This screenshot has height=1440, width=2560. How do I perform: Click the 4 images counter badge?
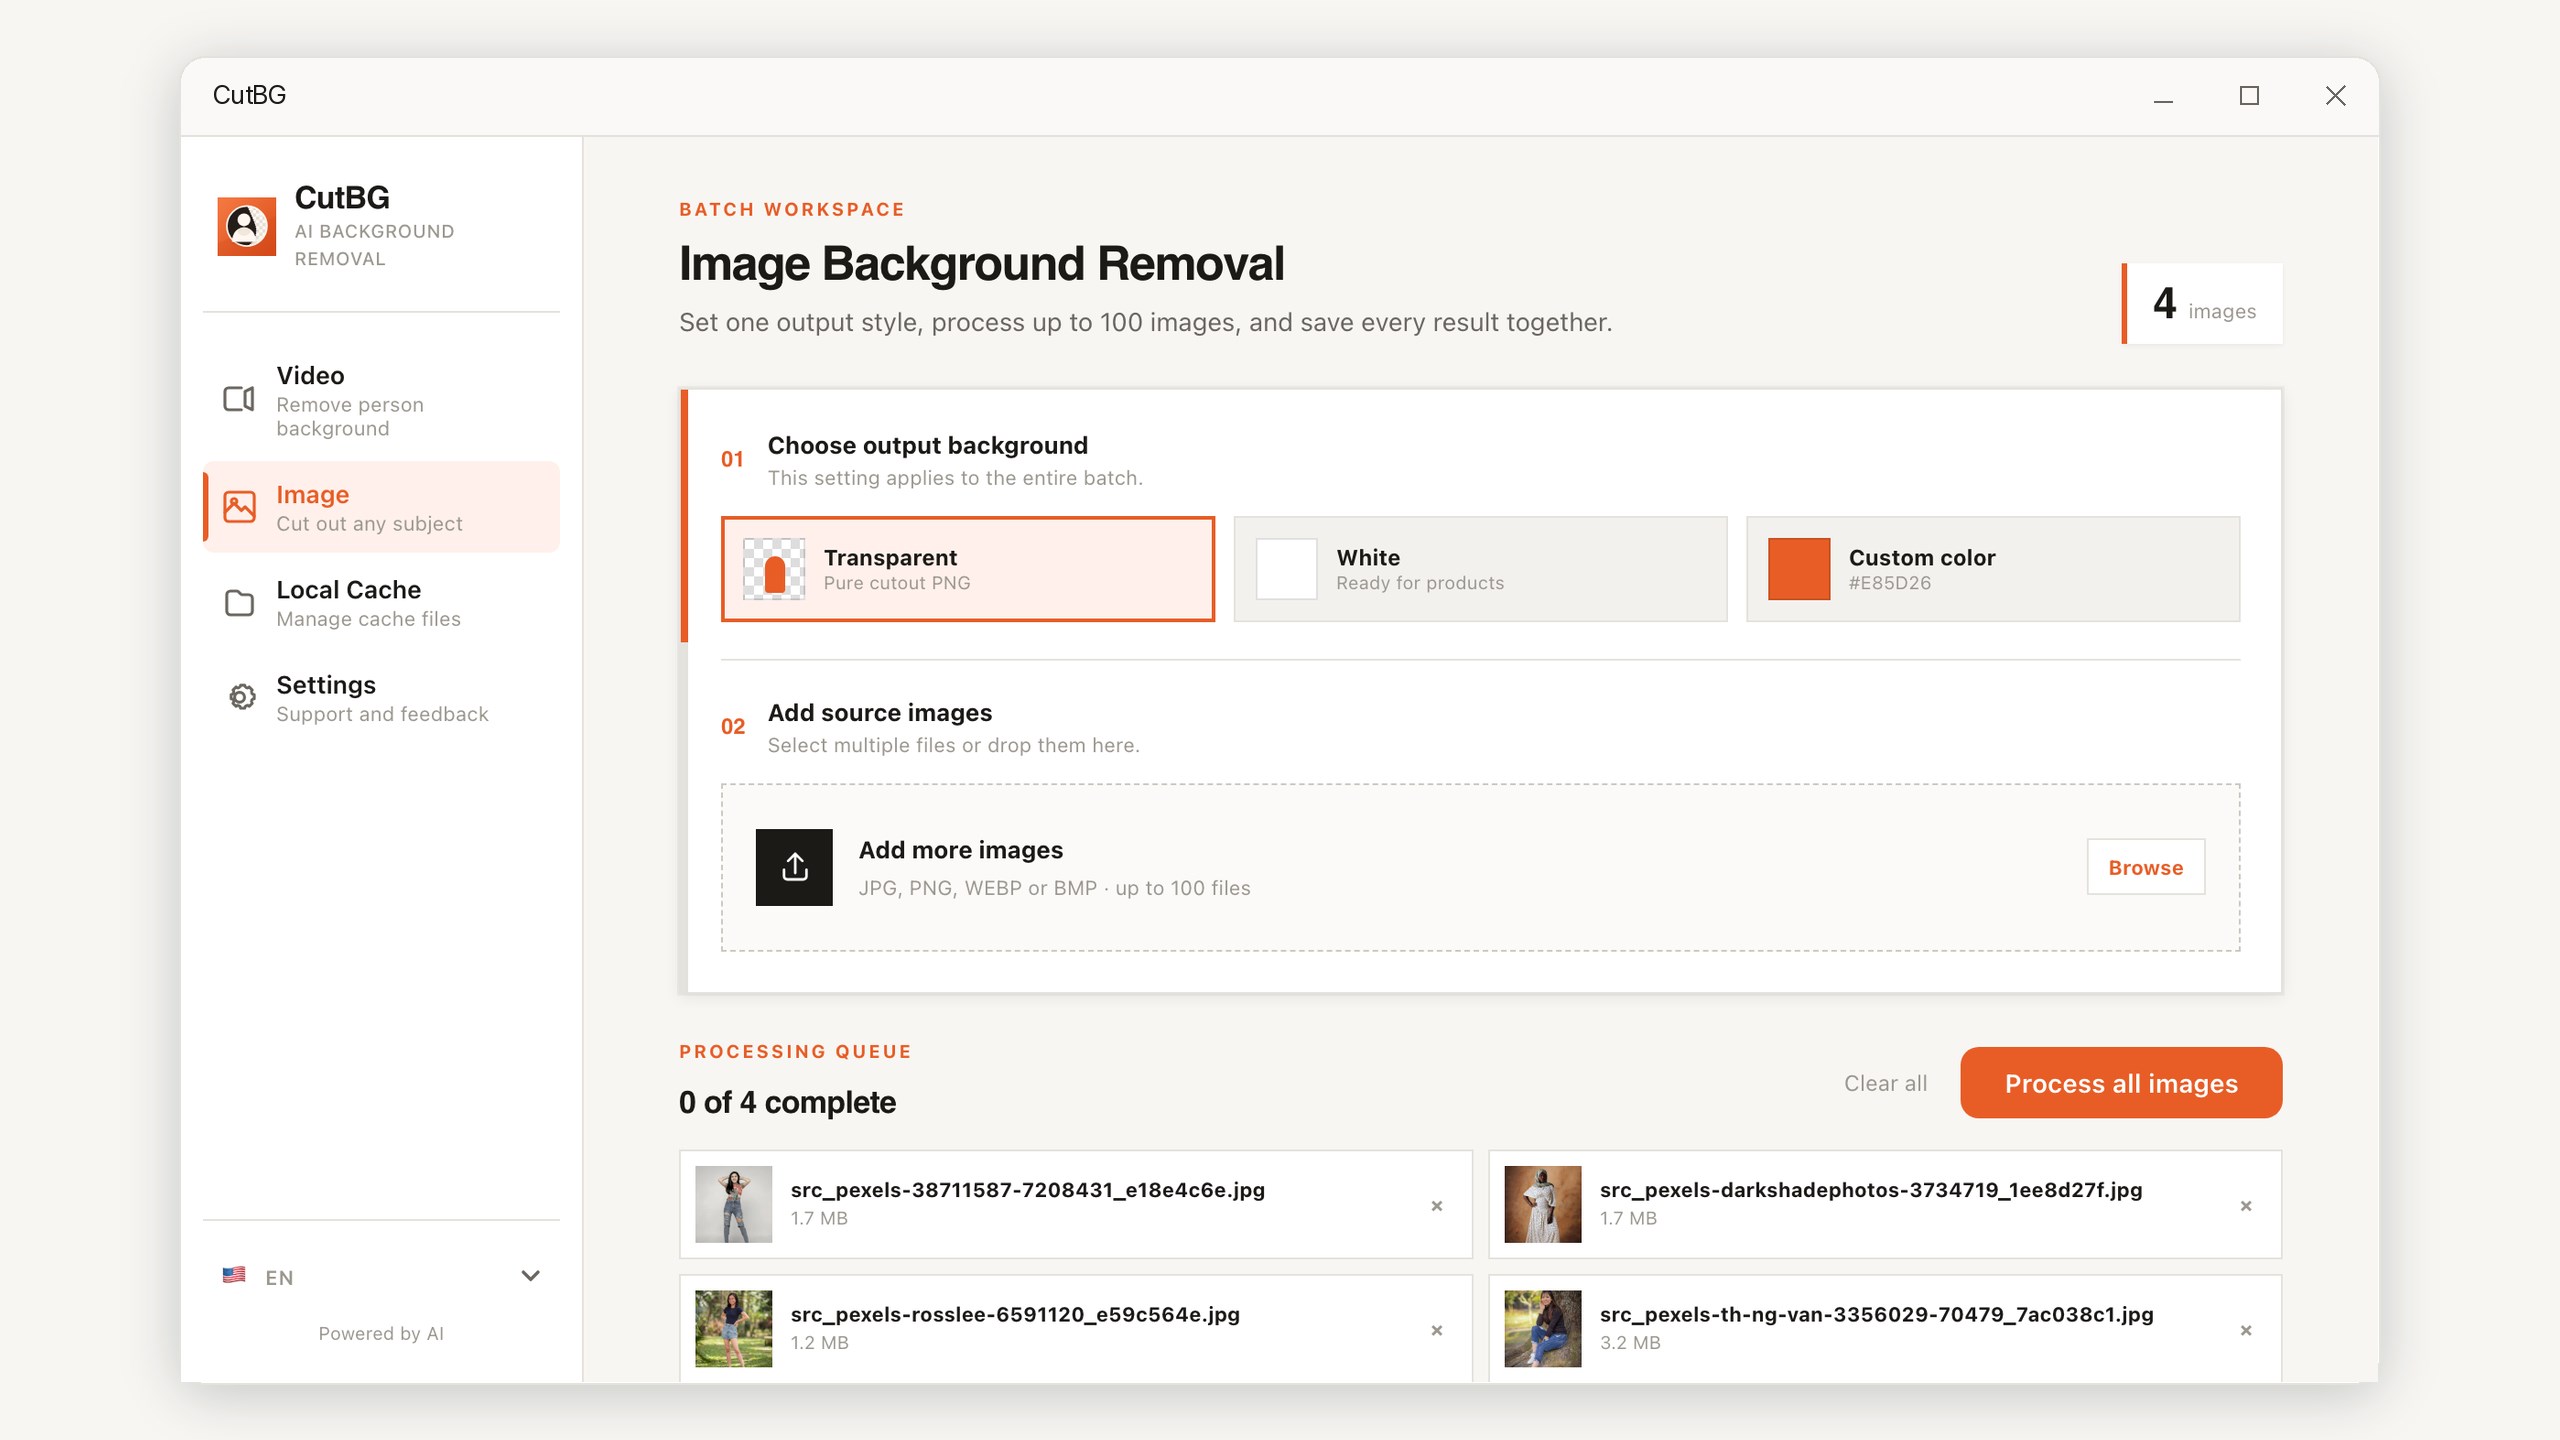tap(2203, 304)
